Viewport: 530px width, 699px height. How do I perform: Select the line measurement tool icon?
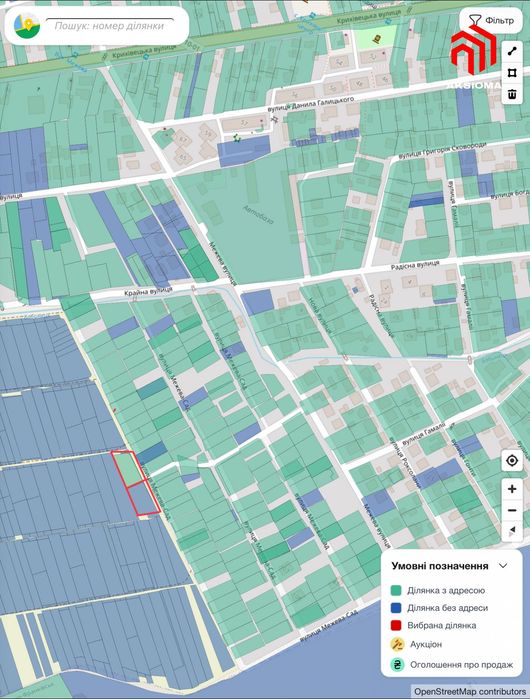[512, 51]
